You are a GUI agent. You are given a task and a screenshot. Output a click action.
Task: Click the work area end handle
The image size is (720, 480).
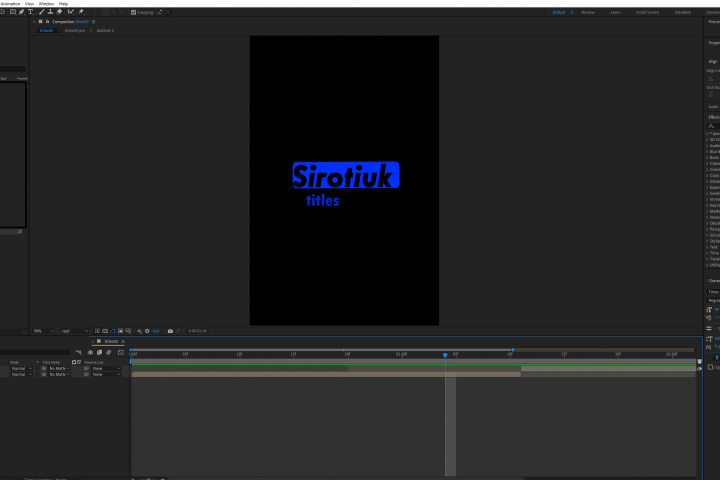(512, 350)
